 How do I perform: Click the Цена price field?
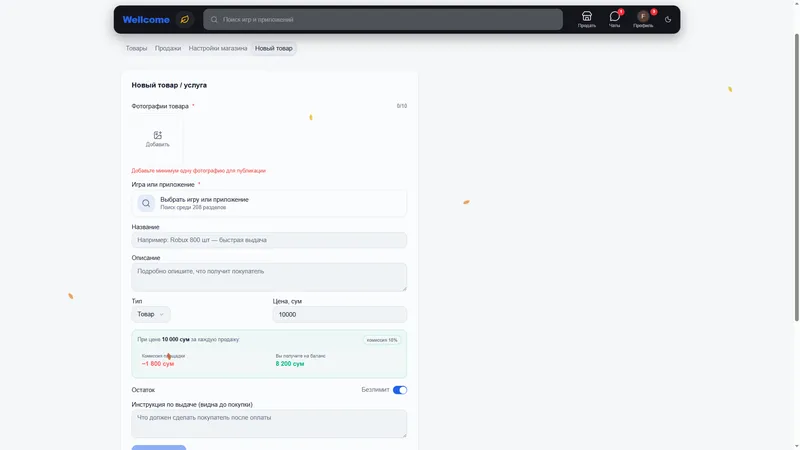coord(339,314)
